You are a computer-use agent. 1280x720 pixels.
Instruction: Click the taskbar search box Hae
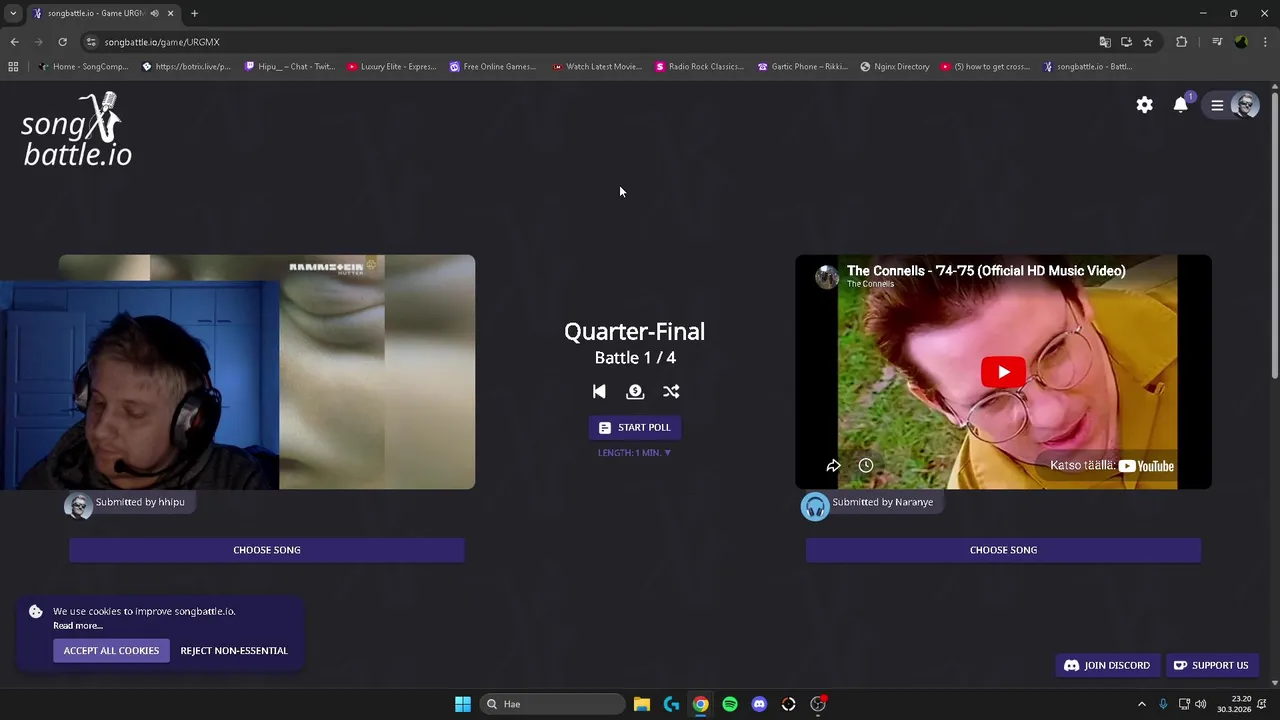click(552, 704)
